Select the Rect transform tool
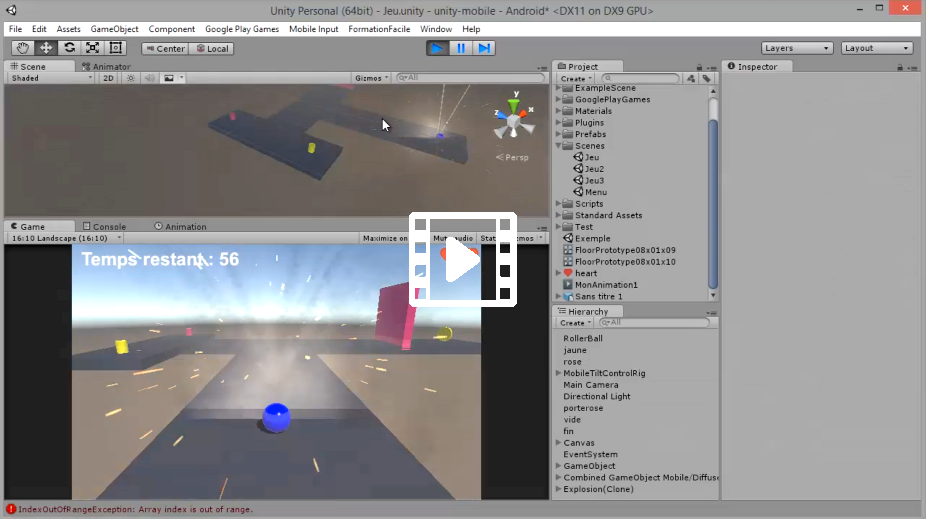The height and width of the screenshot is (519, 926). (116, 48)
